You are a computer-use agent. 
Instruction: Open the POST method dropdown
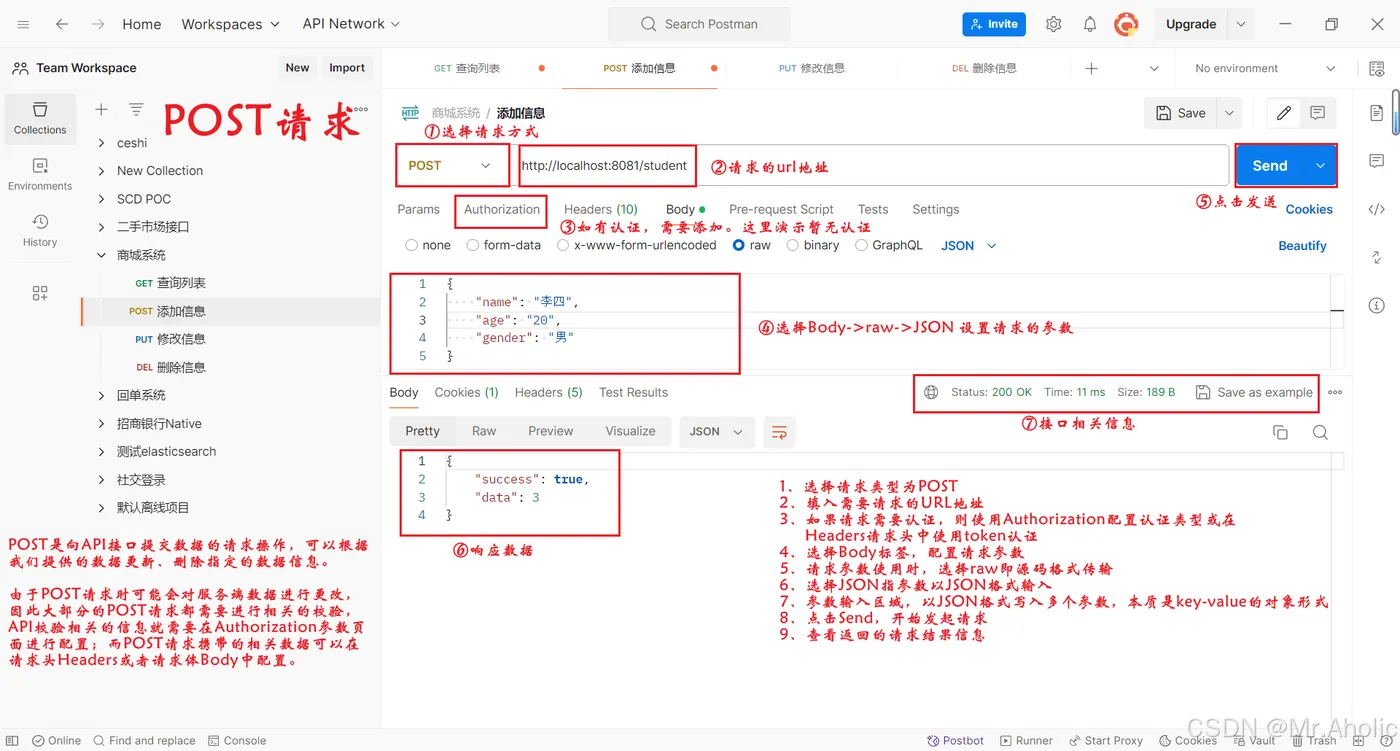coord(450,165)
